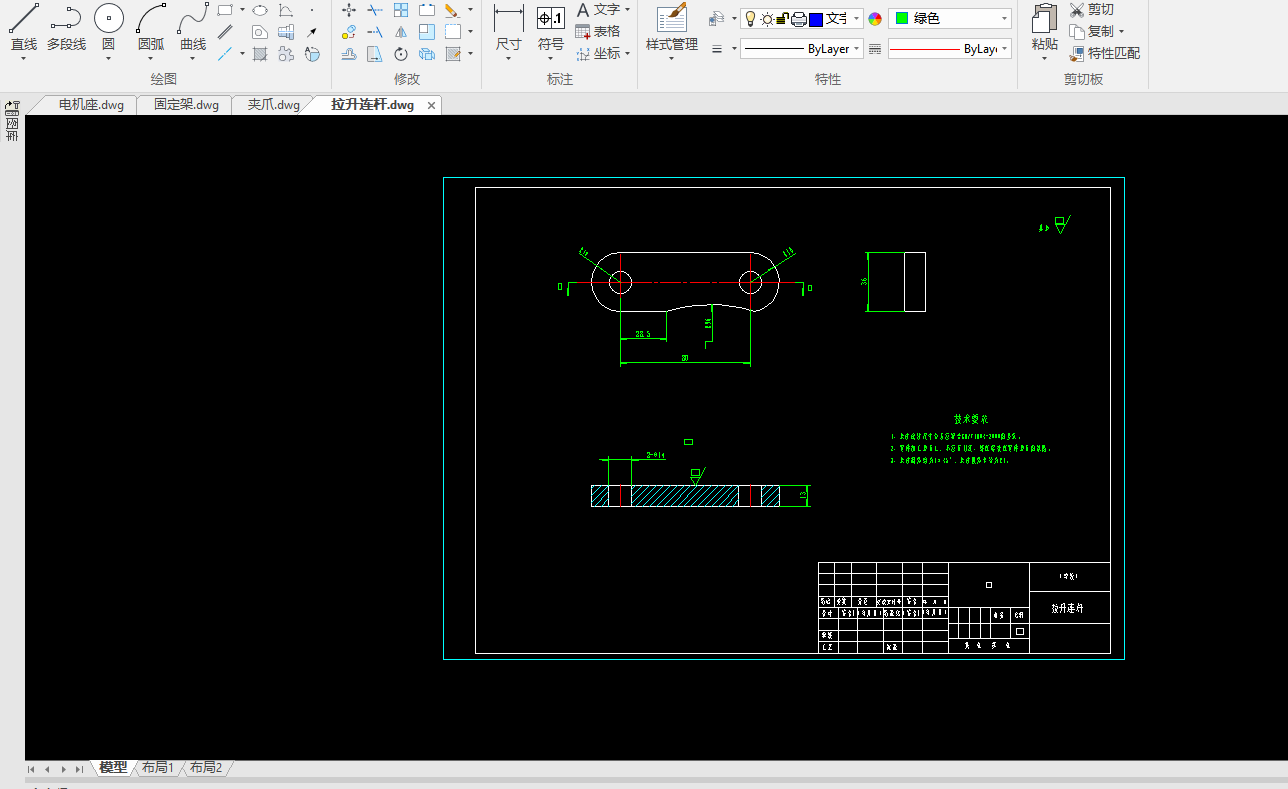
Task: Open the 绿色 color dropdown
Action: [949, 19]
